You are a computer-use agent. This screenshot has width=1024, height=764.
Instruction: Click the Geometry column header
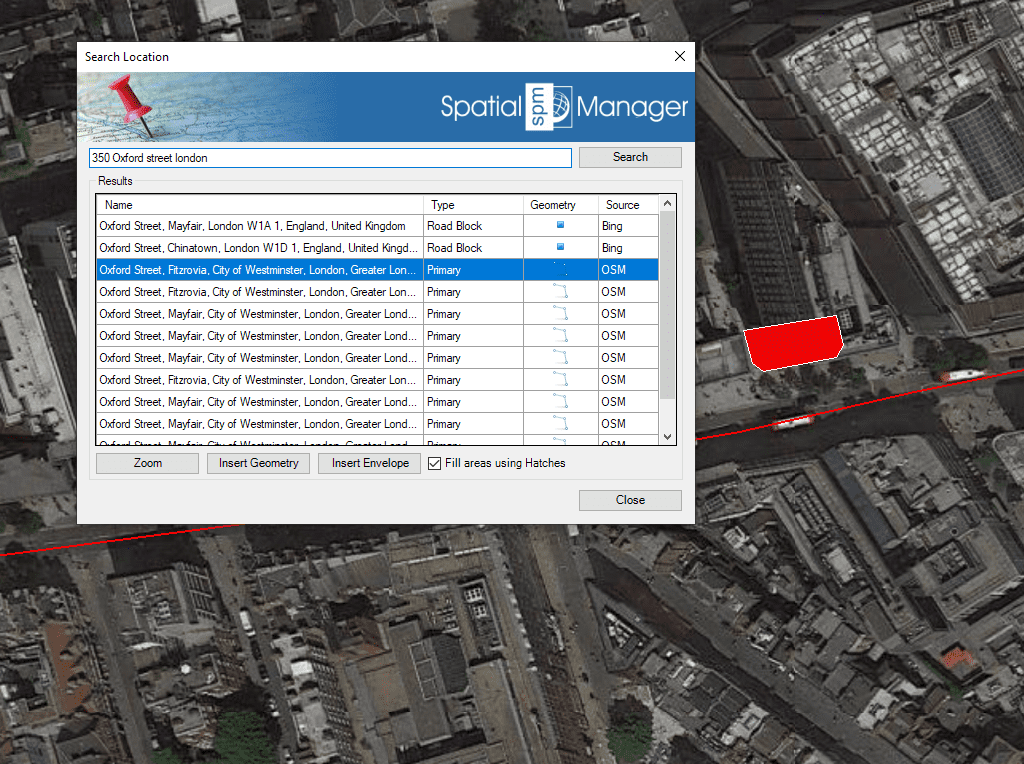(x=561, y=205)
